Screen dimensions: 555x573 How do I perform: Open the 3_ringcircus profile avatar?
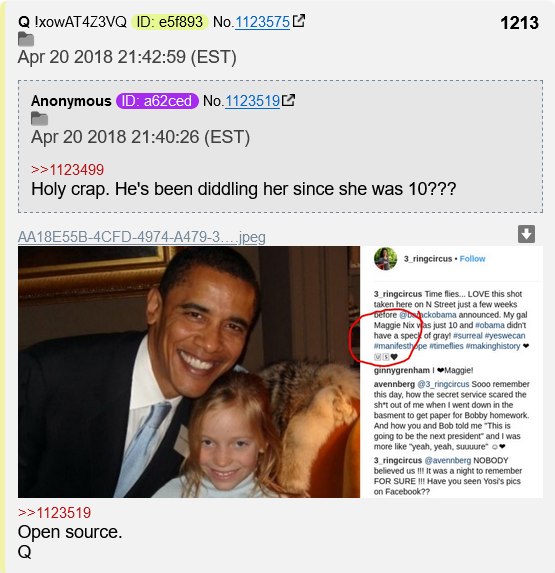(385, 259)
